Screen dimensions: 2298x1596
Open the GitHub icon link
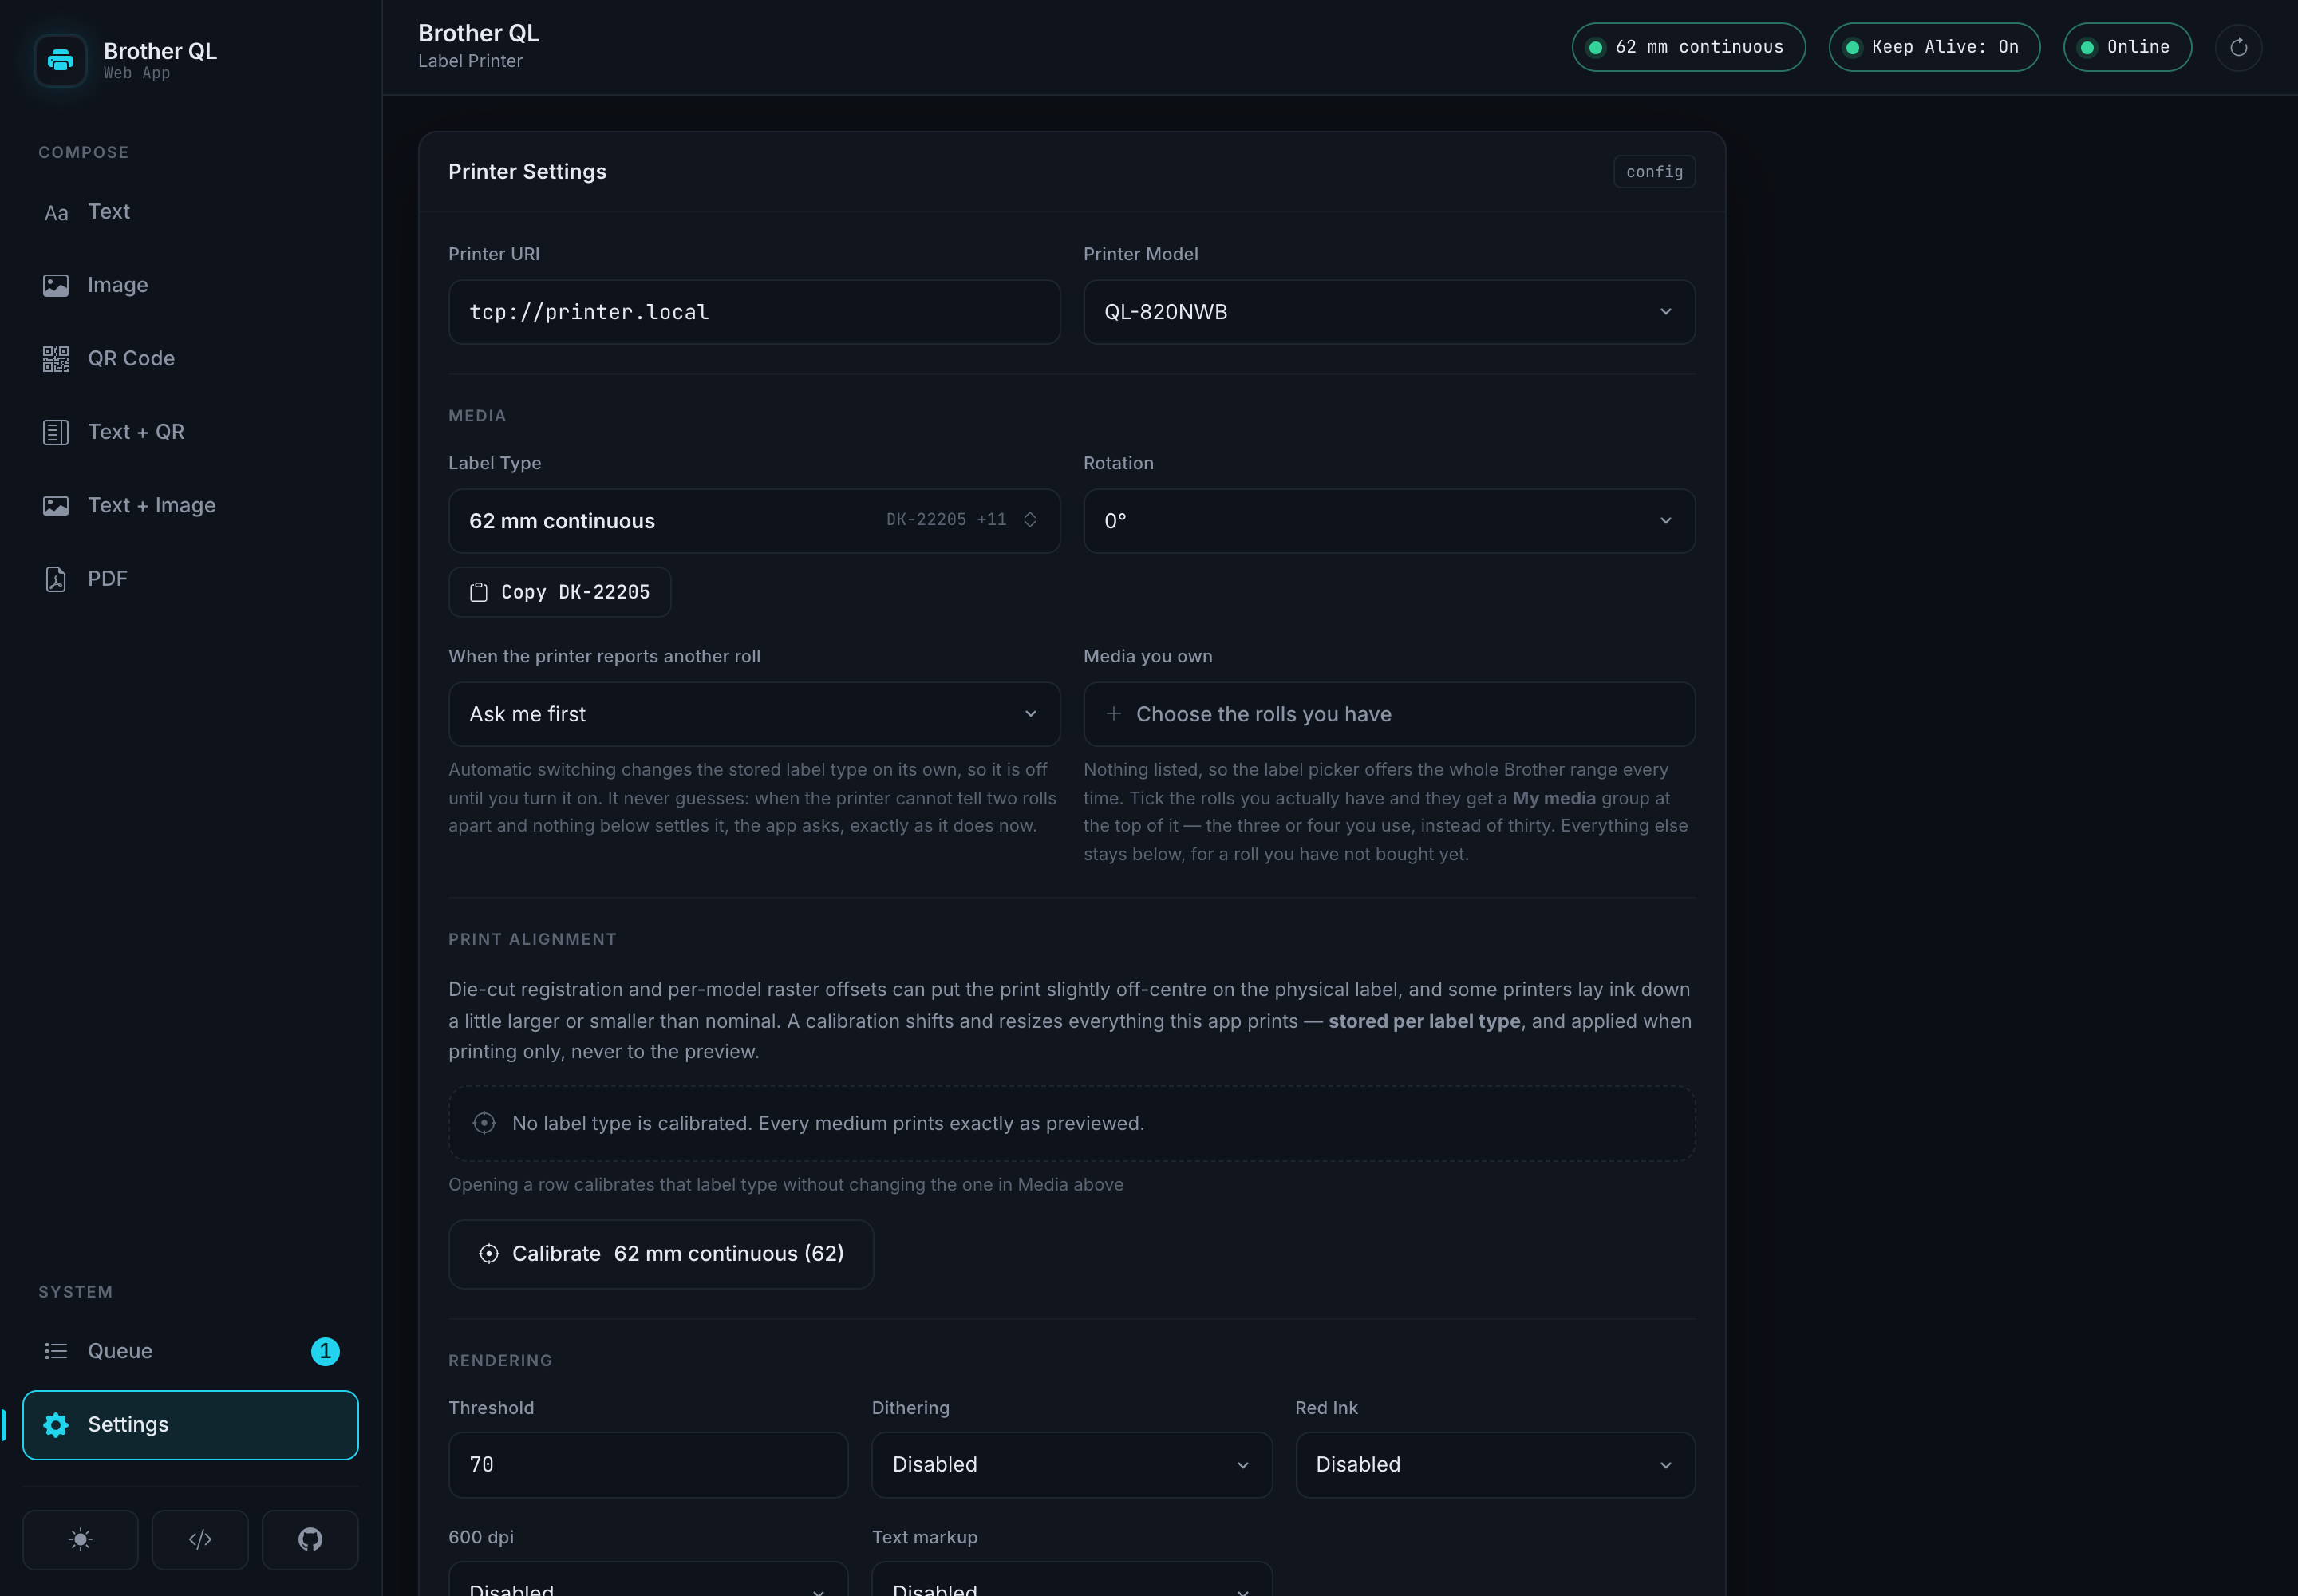tap(310, 1539)
